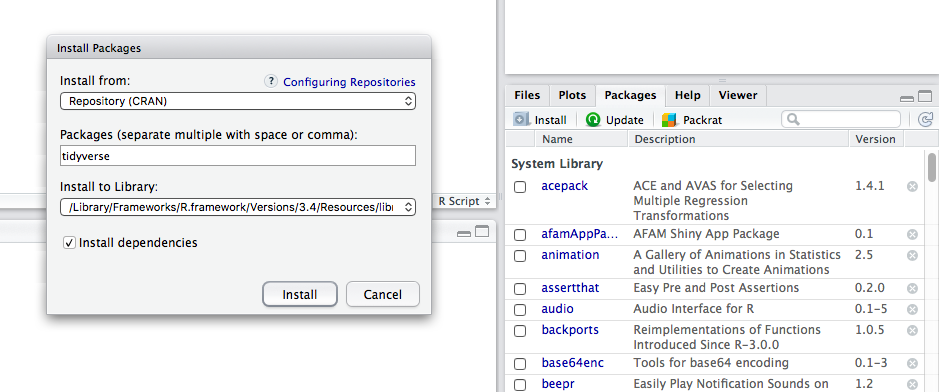Remove the base64enc package
The image size is (939, 392).
pos(913,363)
